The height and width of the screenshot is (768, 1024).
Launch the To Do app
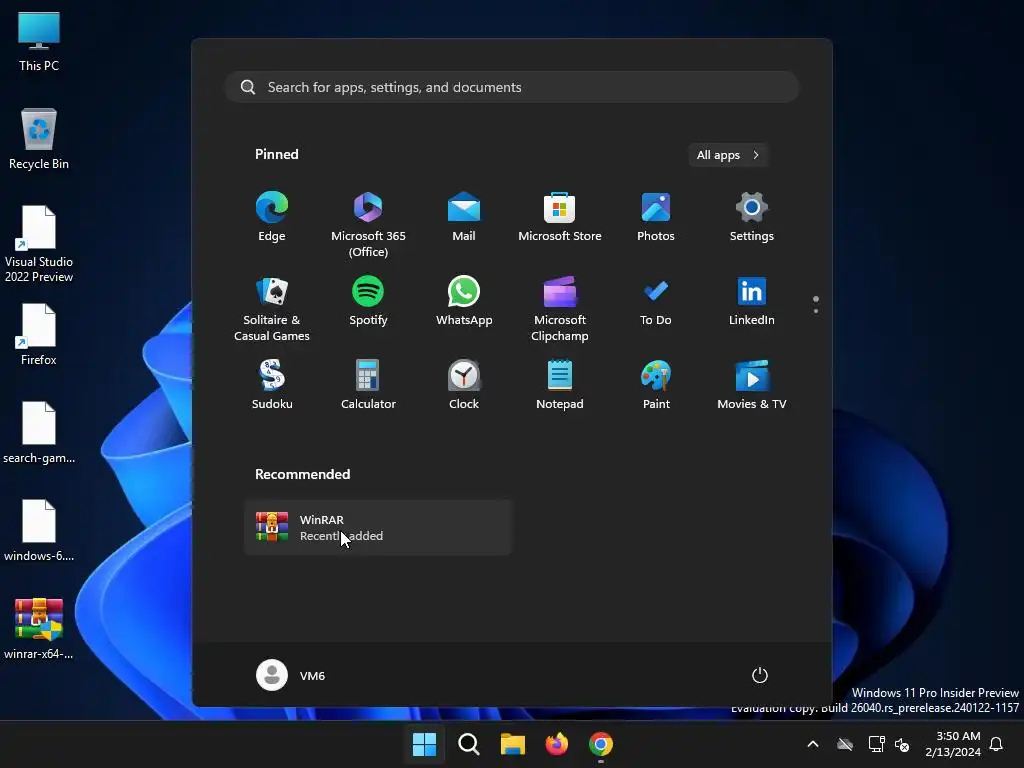point(656,302)
